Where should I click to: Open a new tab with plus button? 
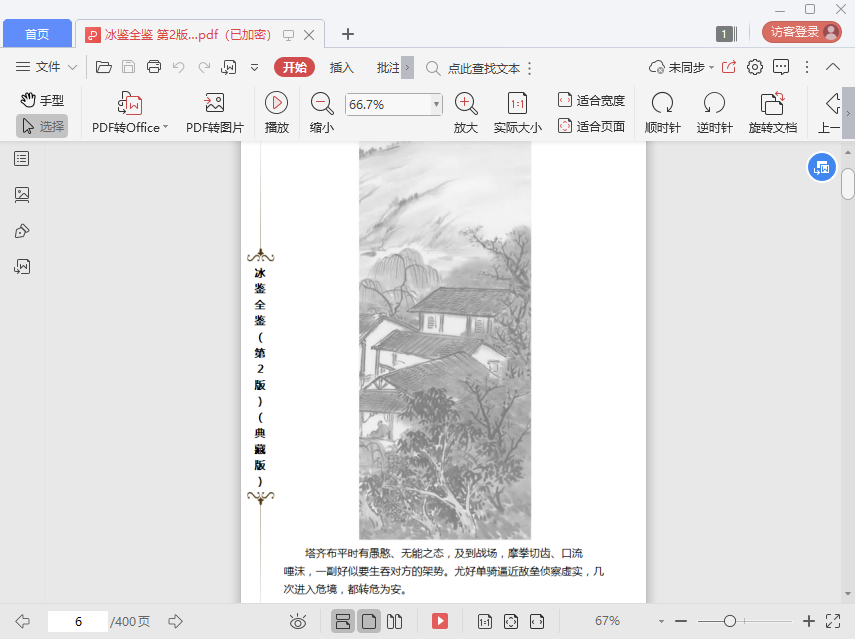[x=348, y=34]
